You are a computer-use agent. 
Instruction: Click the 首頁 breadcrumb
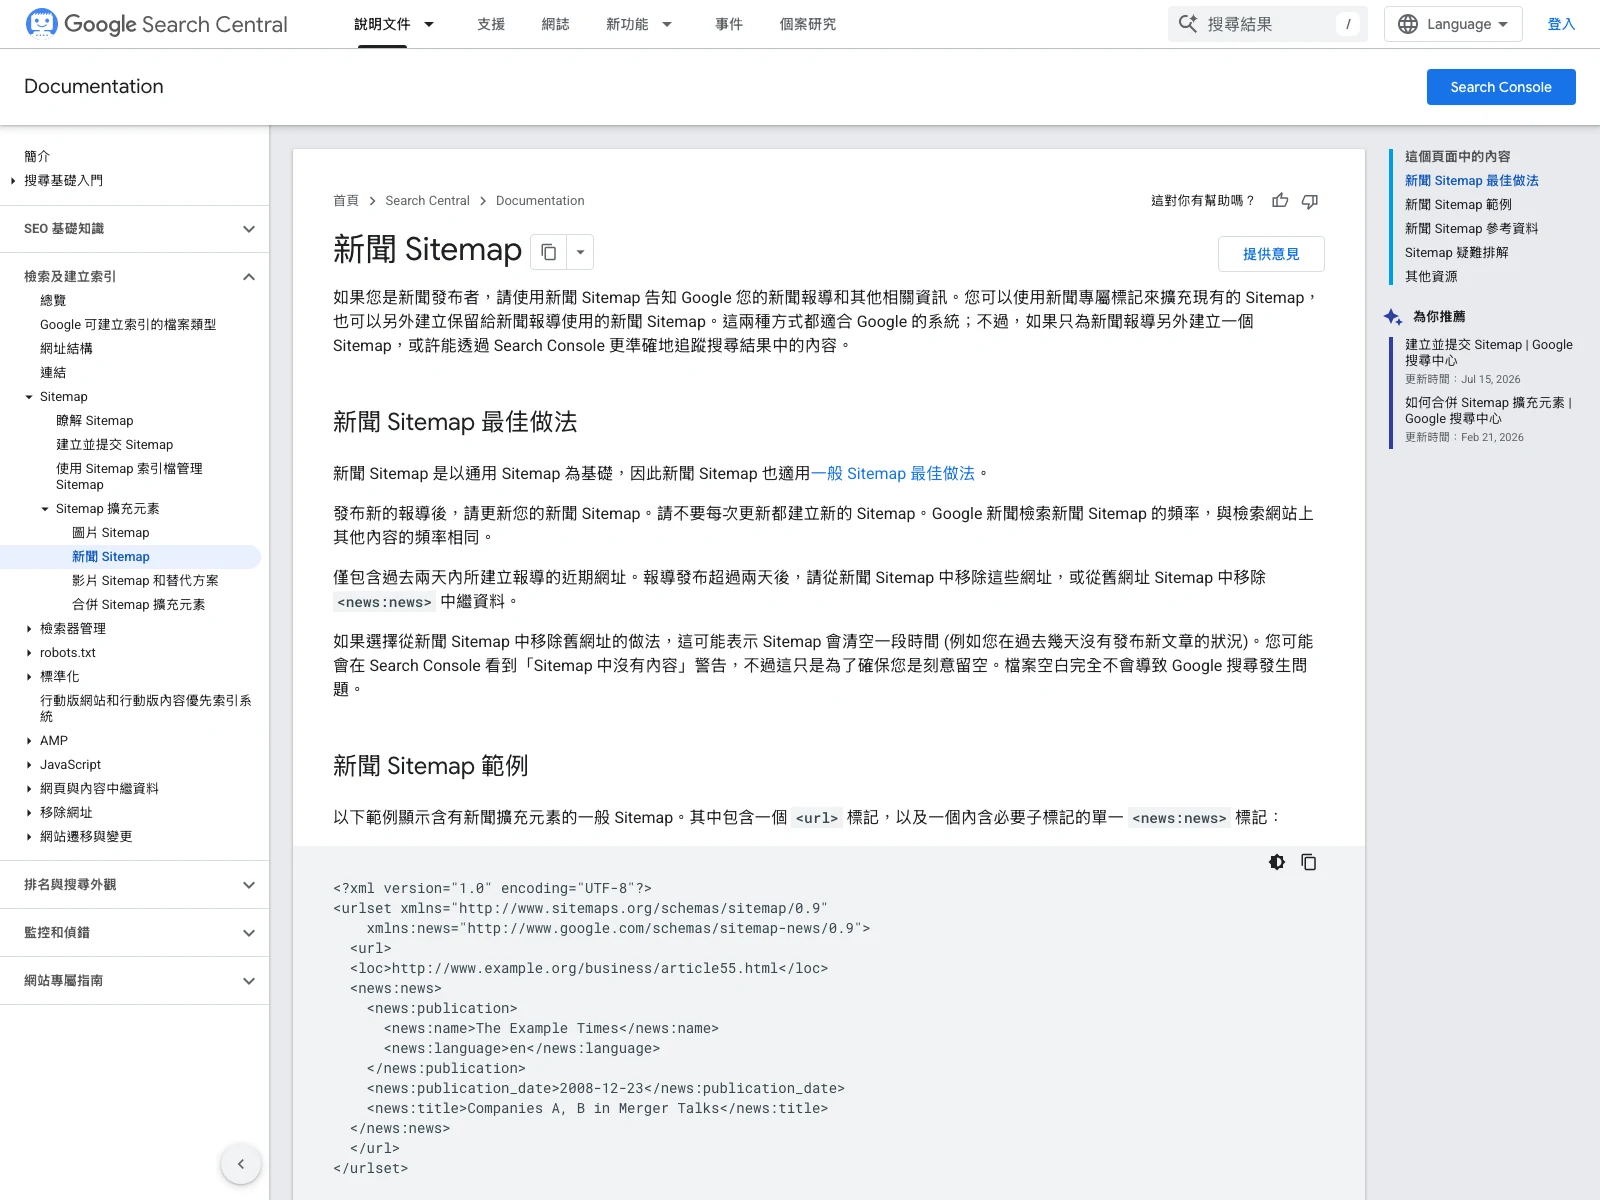(346, 201)
